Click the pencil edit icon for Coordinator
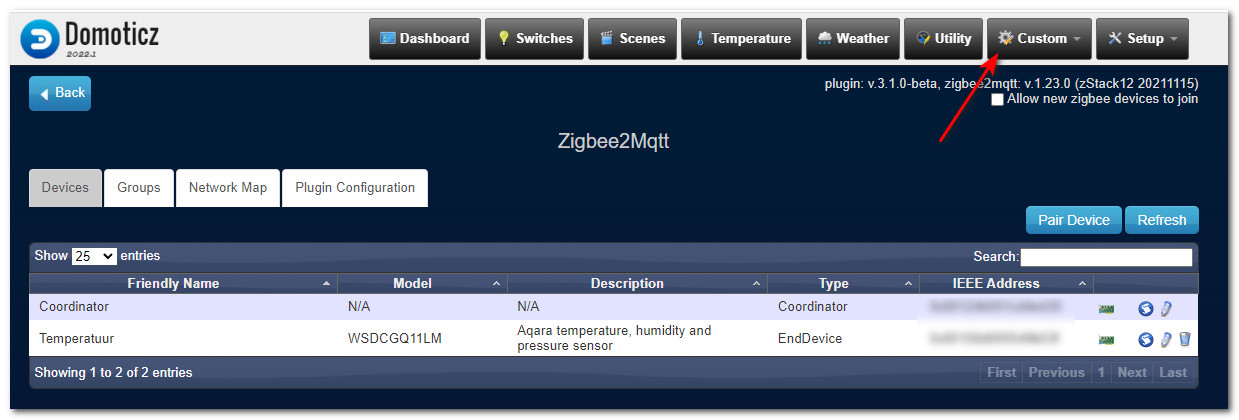The image size is (1239, 420). [x=1166, y=308]
